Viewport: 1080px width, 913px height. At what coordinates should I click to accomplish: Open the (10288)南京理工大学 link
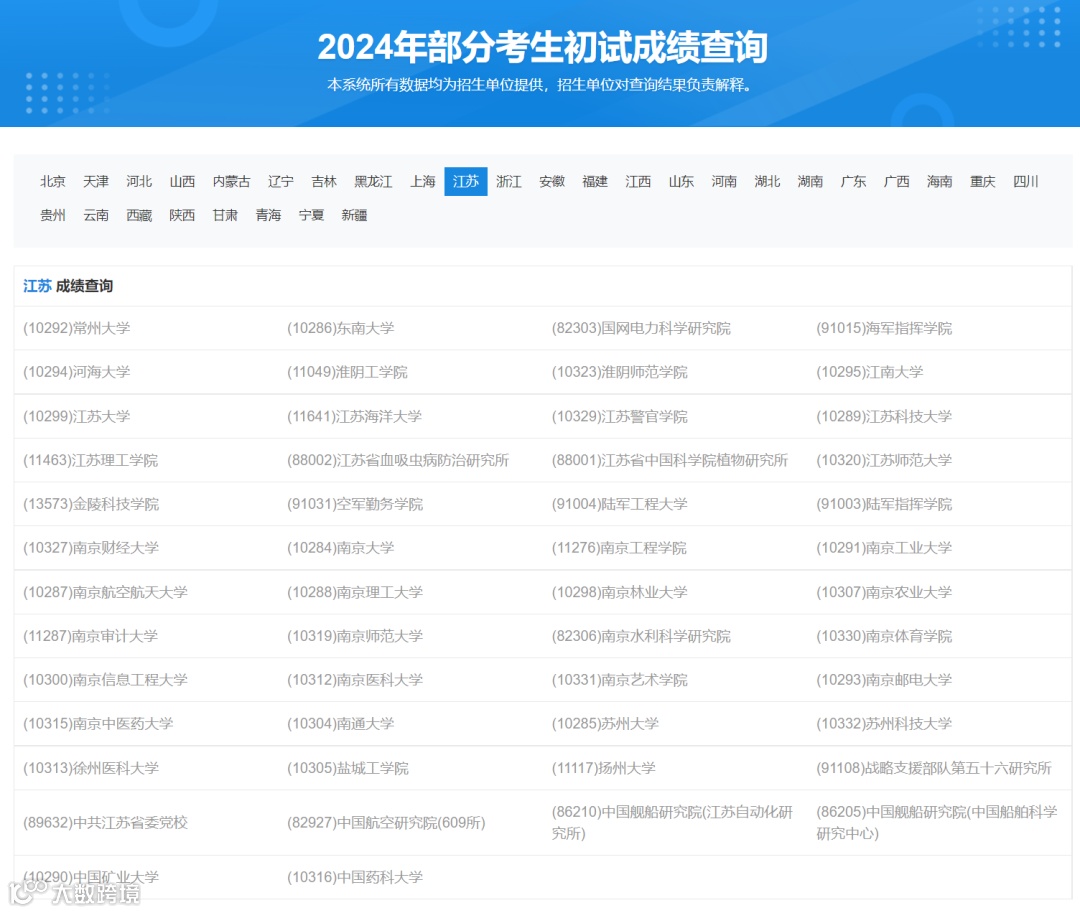pos(354,591)
